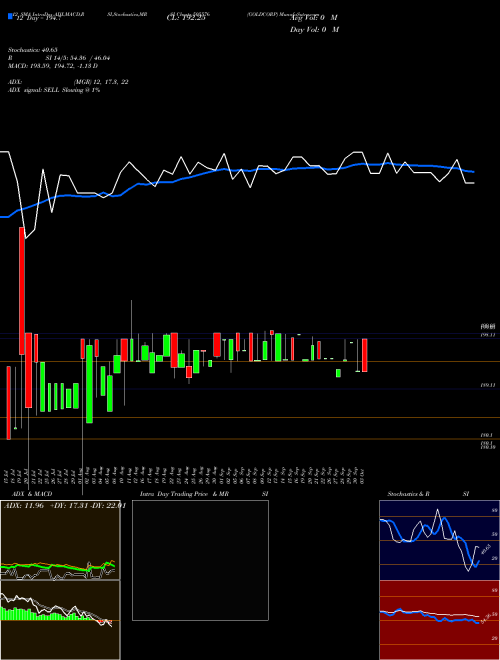Image resolution: width=500 pixels, height=660 pixels.
Task: Click the 'ADX signal: SELL Slowing @ 1%' text
Action: [54, 90]
